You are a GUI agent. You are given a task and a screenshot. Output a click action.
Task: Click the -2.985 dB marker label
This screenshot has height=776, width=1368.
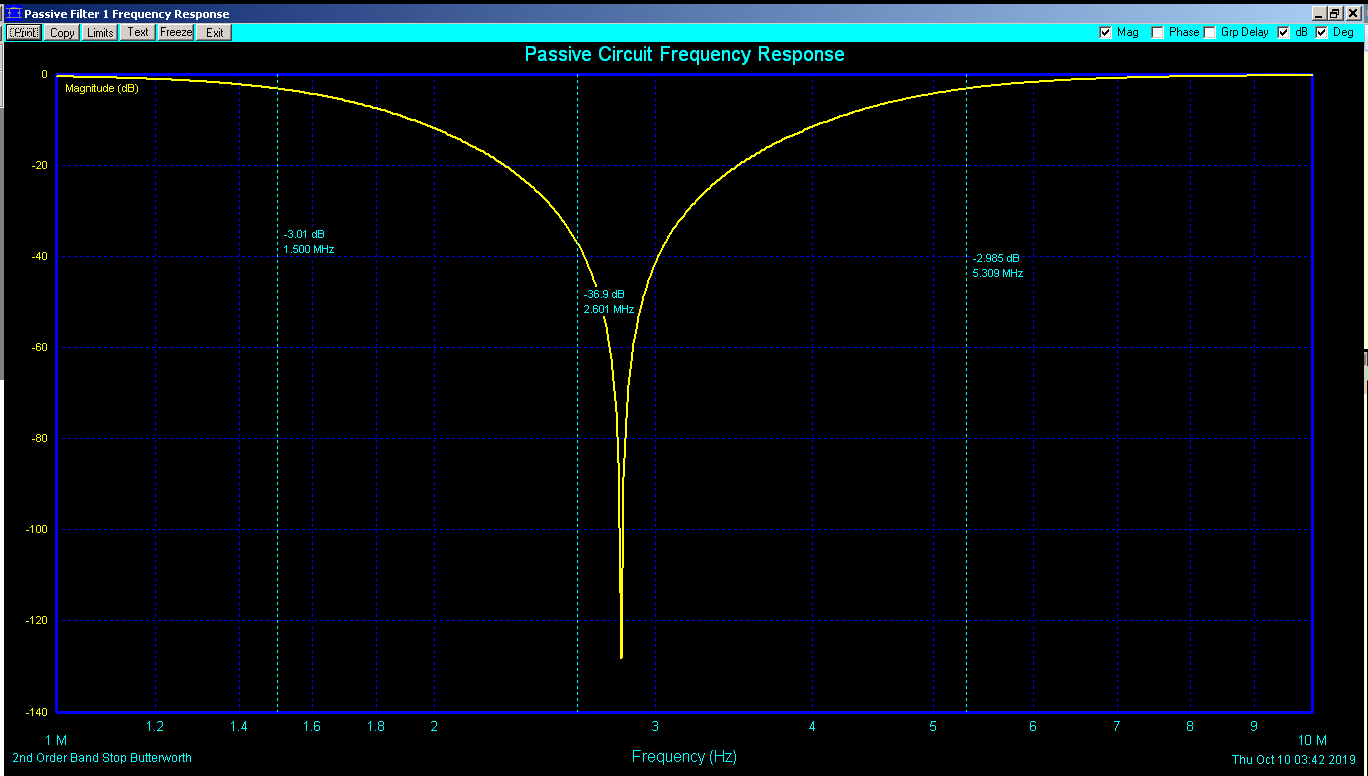click(996, 258)
